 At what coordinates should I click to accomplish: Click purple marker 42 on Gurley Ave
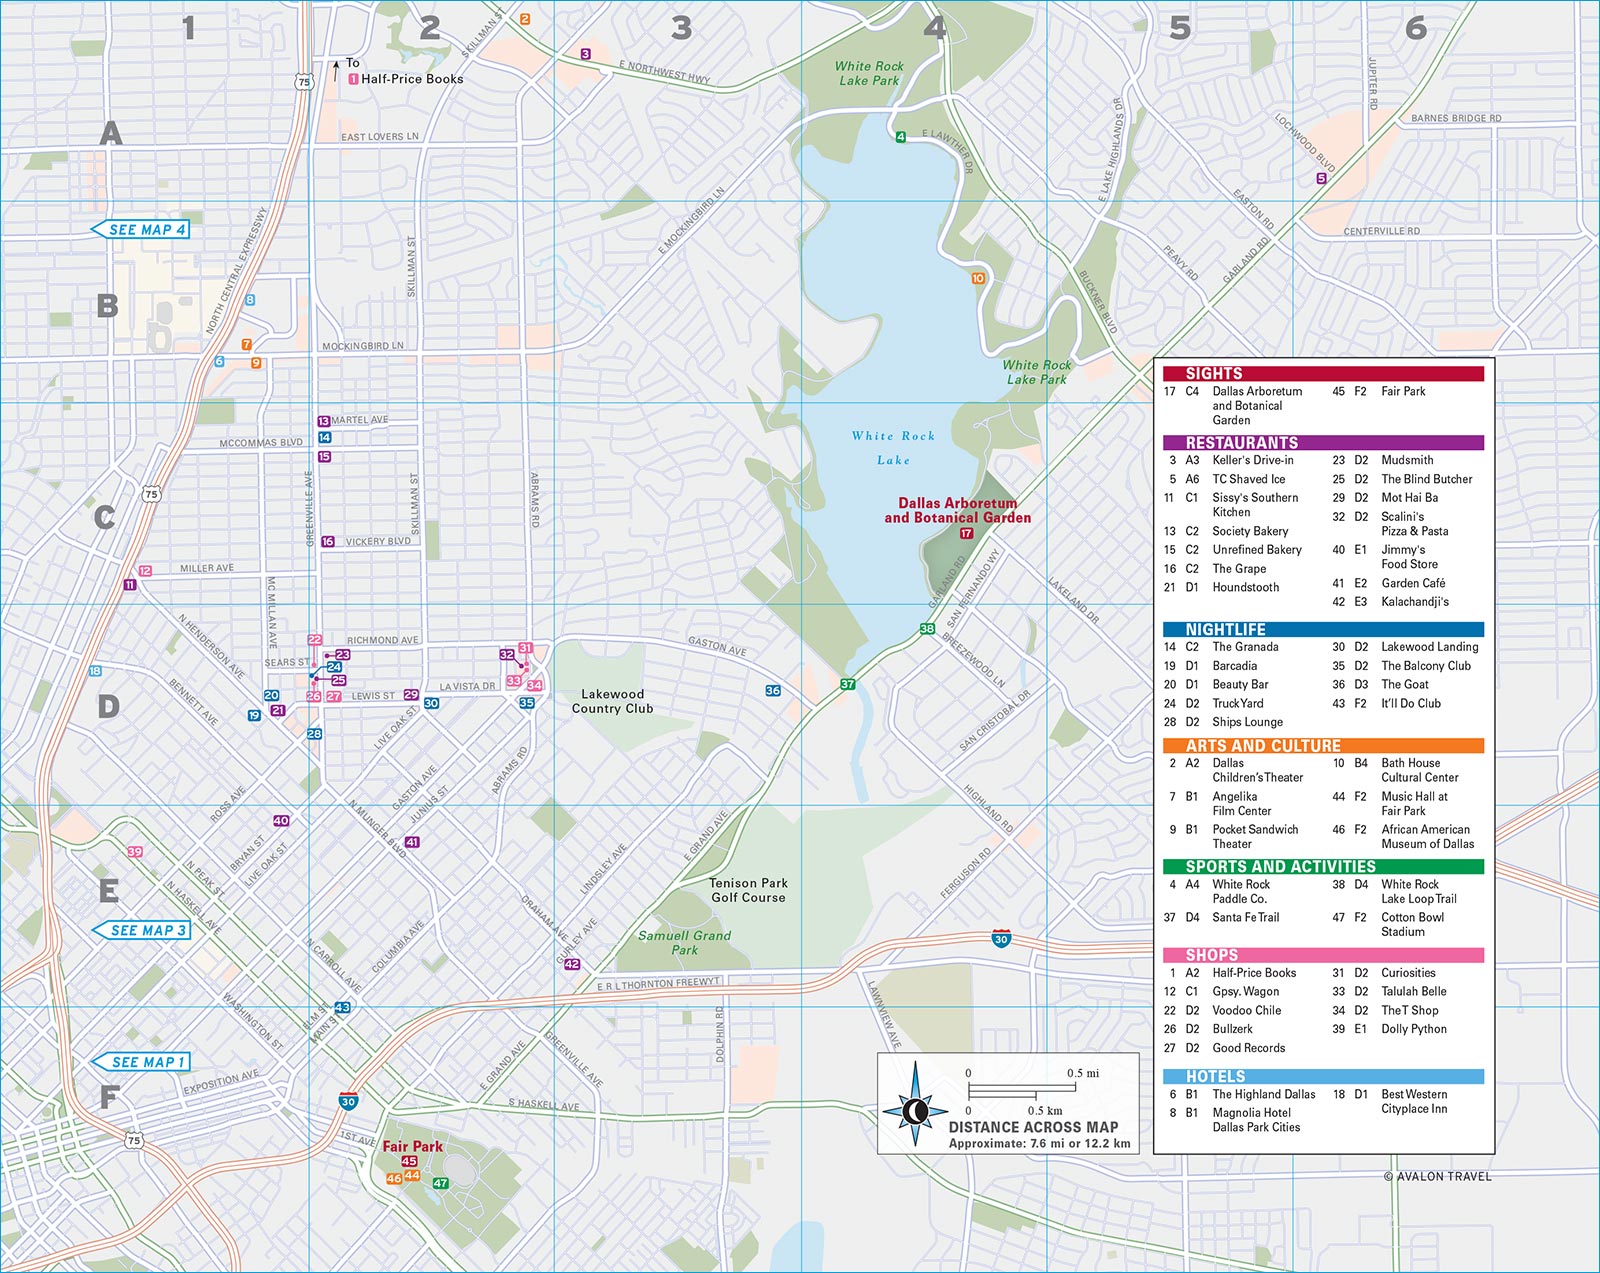pyautogui.click(x=572, y=964)
